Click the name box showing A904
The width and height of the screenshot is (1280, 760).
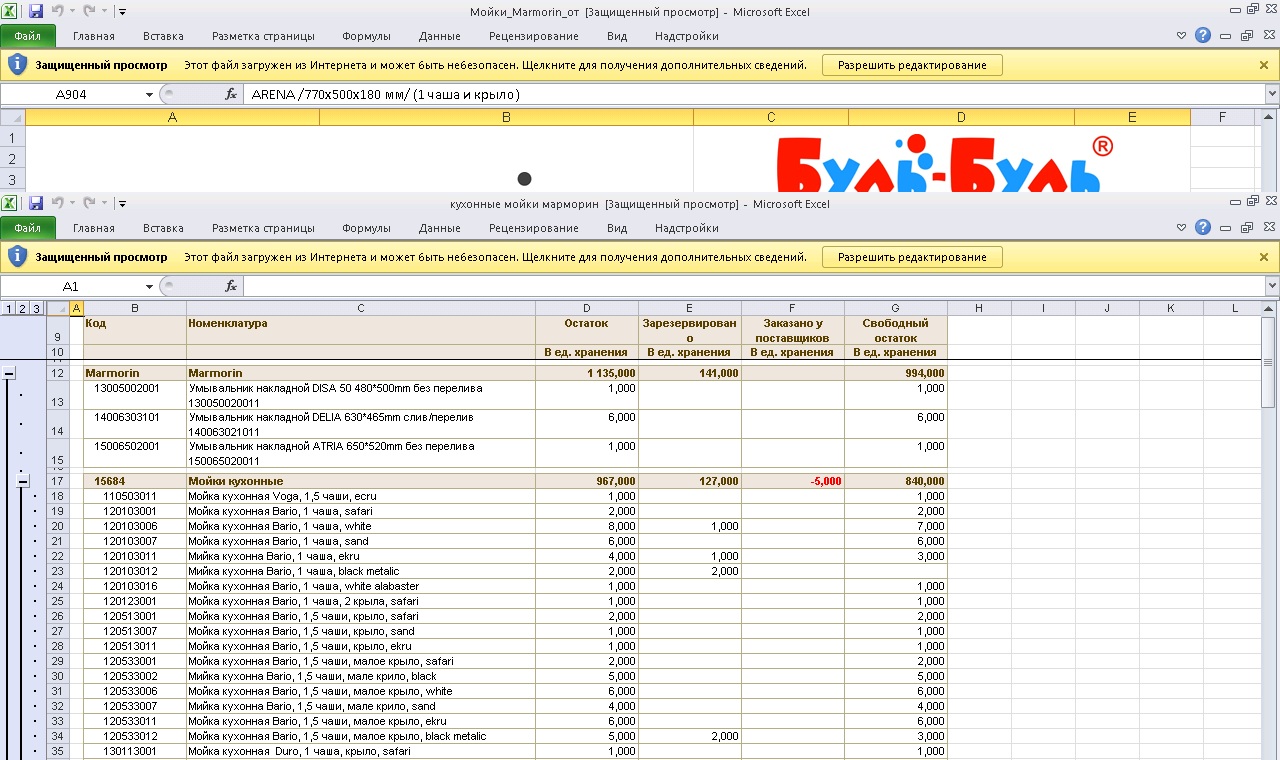(71, 94)
